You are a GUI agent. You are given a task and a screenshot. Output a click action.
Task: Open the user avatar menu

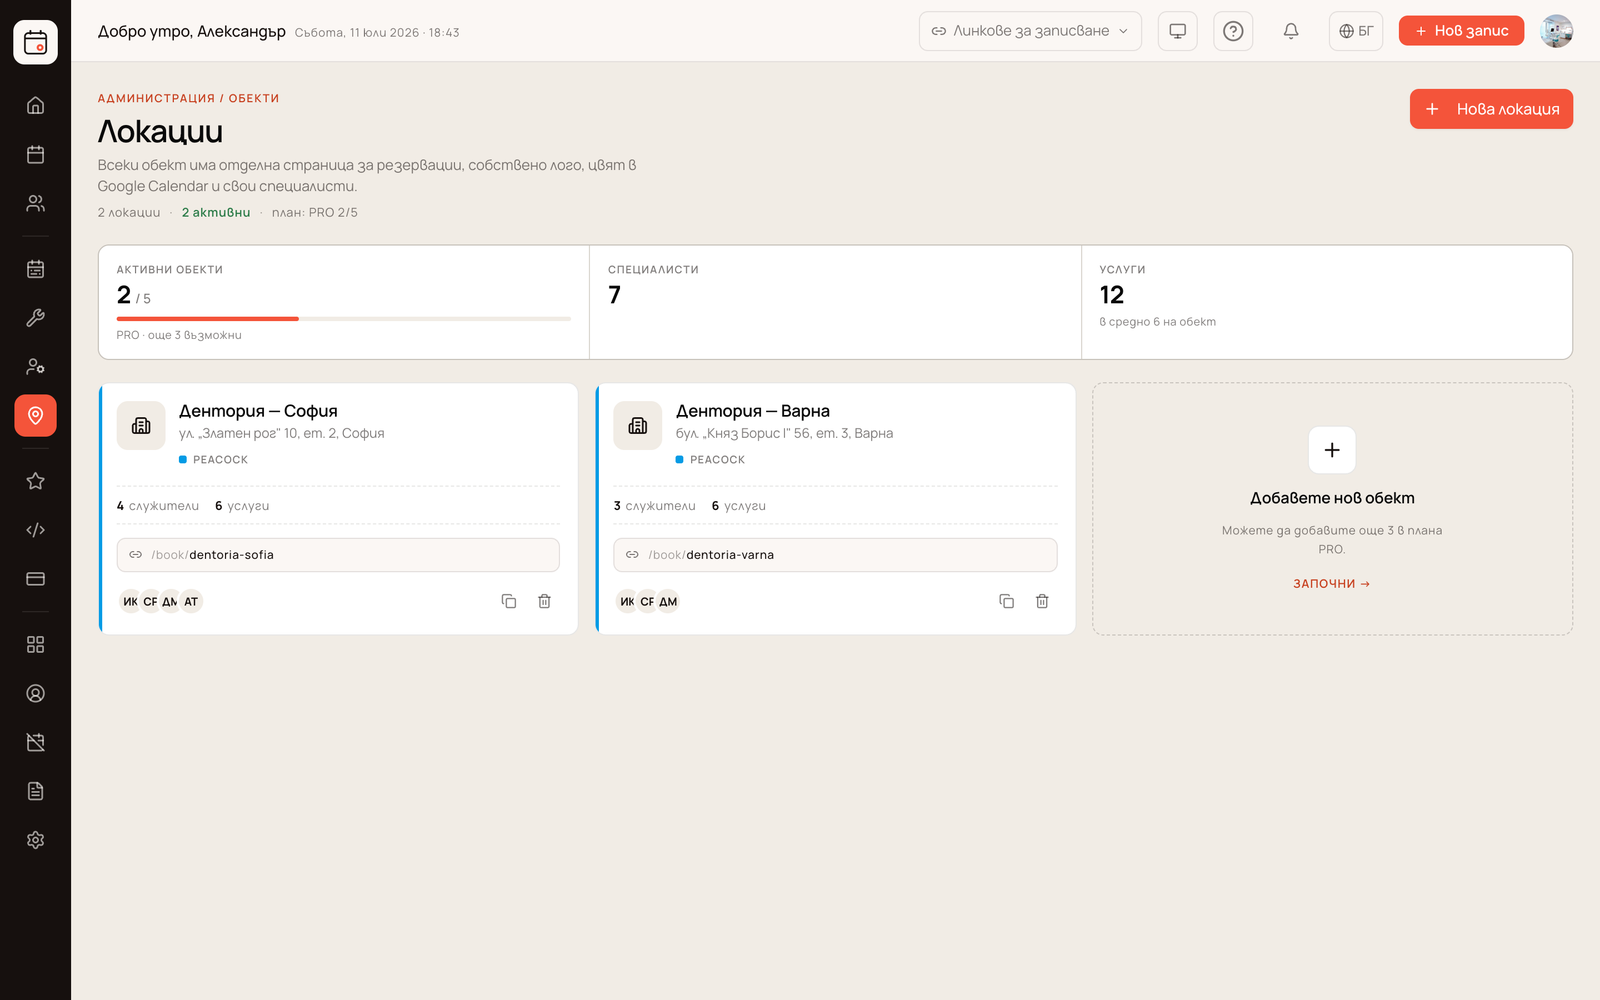click(x=1557, y=31)
